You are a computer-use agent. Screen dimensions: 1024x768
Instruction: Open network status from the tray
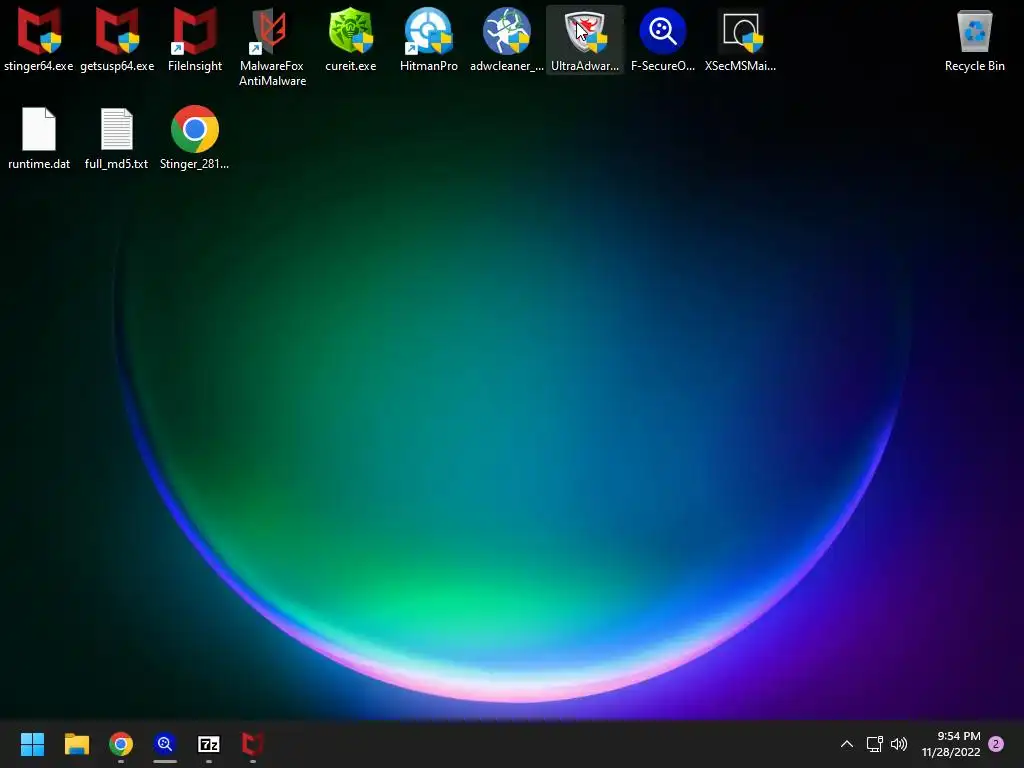(874, 744)
